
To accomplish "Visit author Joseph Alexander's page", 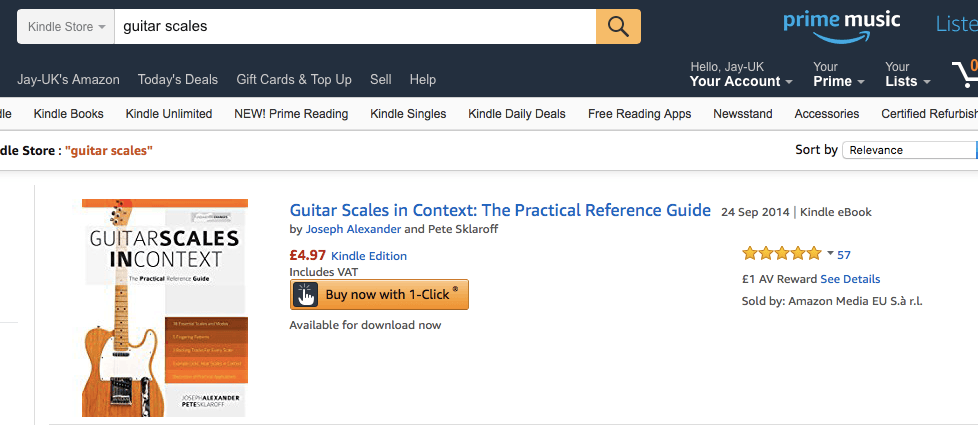I will (x=346, y=229).
